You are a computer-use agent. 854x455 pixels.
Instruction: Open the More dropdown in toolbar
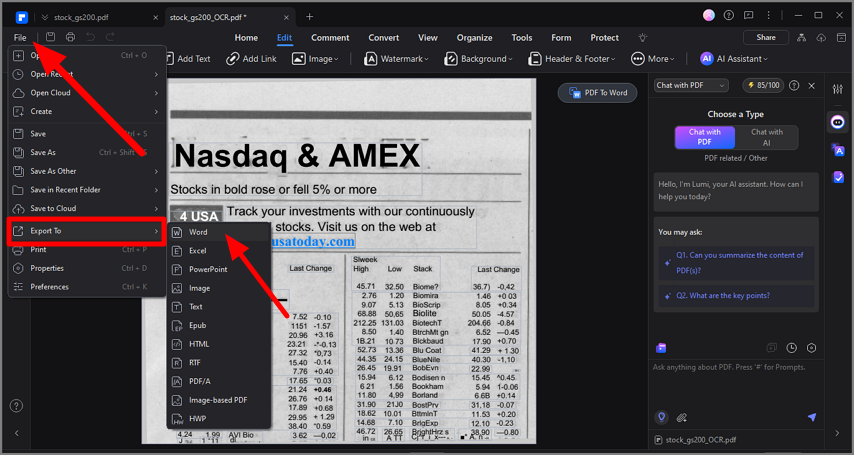pyautogui.click(x=652, y=59)
